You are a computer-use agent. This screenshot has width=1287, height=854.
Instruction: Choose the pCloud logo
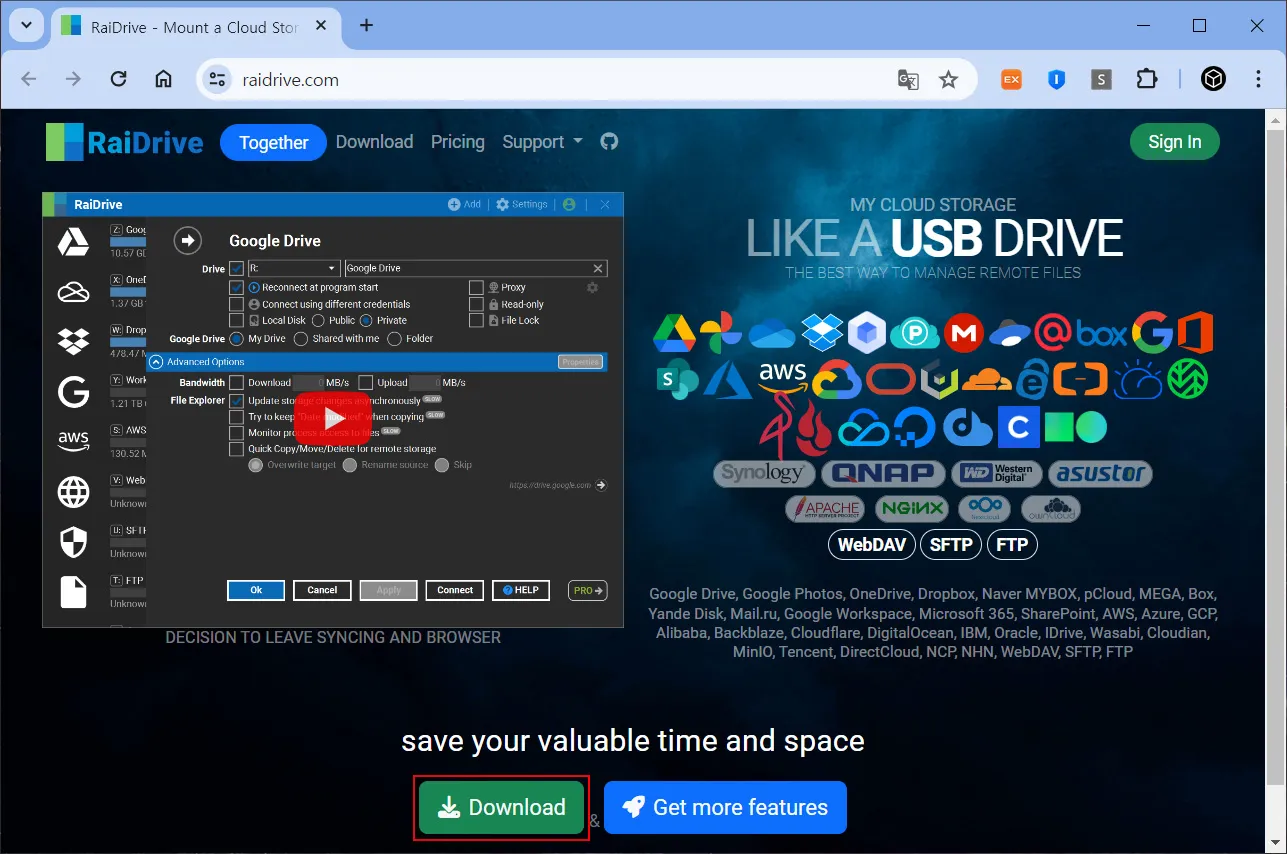[x=914, y=333]
